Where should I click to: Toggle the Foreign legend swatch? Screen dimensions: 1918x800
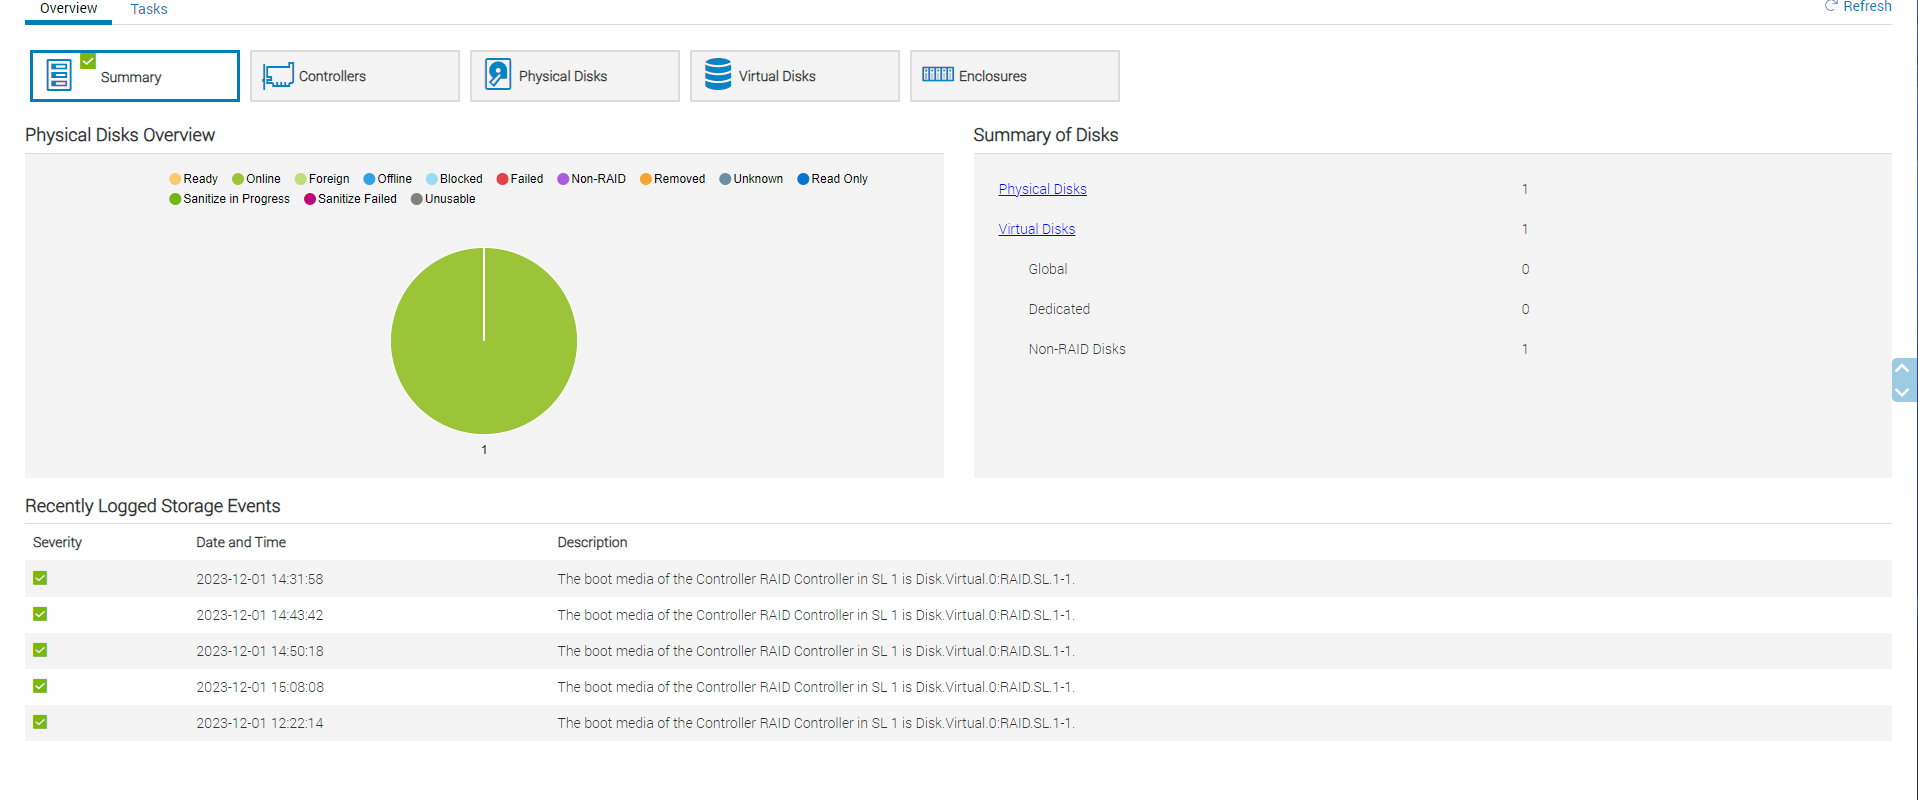click(x=300, y=179)
